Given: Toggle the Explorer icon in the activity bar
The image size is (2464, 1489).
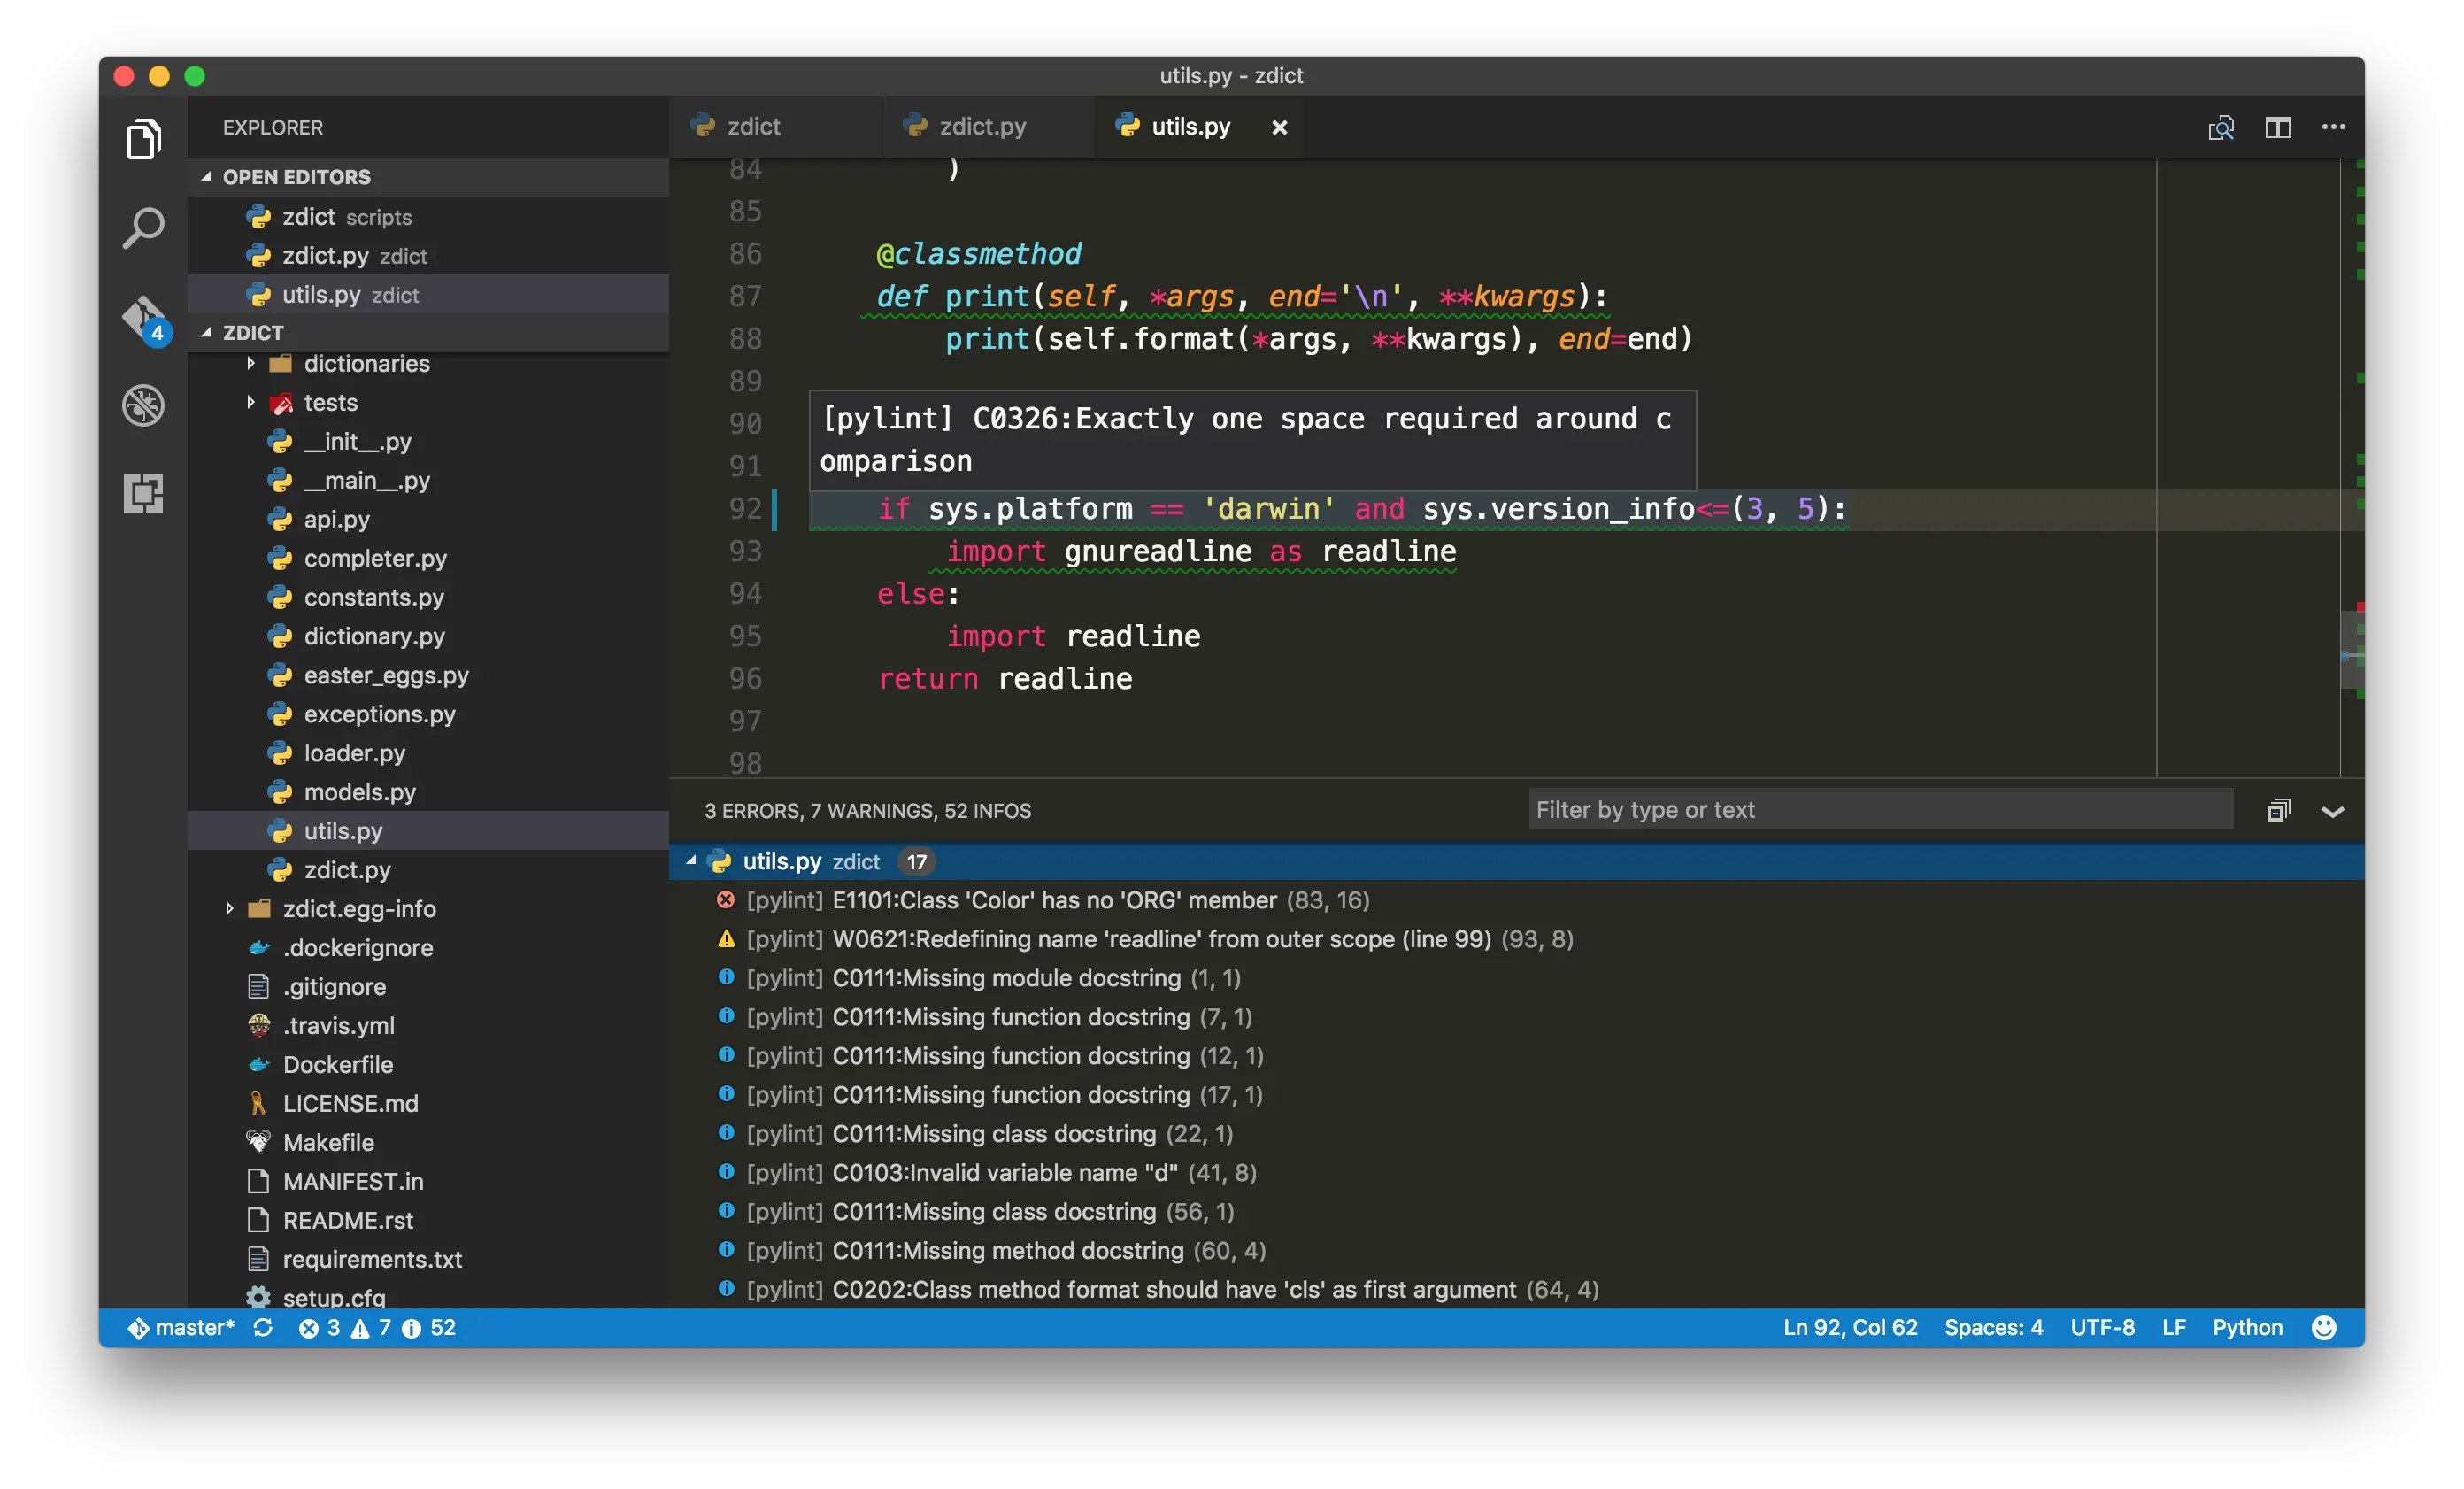Looking at the screenshot, I should pyautogui.click(x=143, y=140).
